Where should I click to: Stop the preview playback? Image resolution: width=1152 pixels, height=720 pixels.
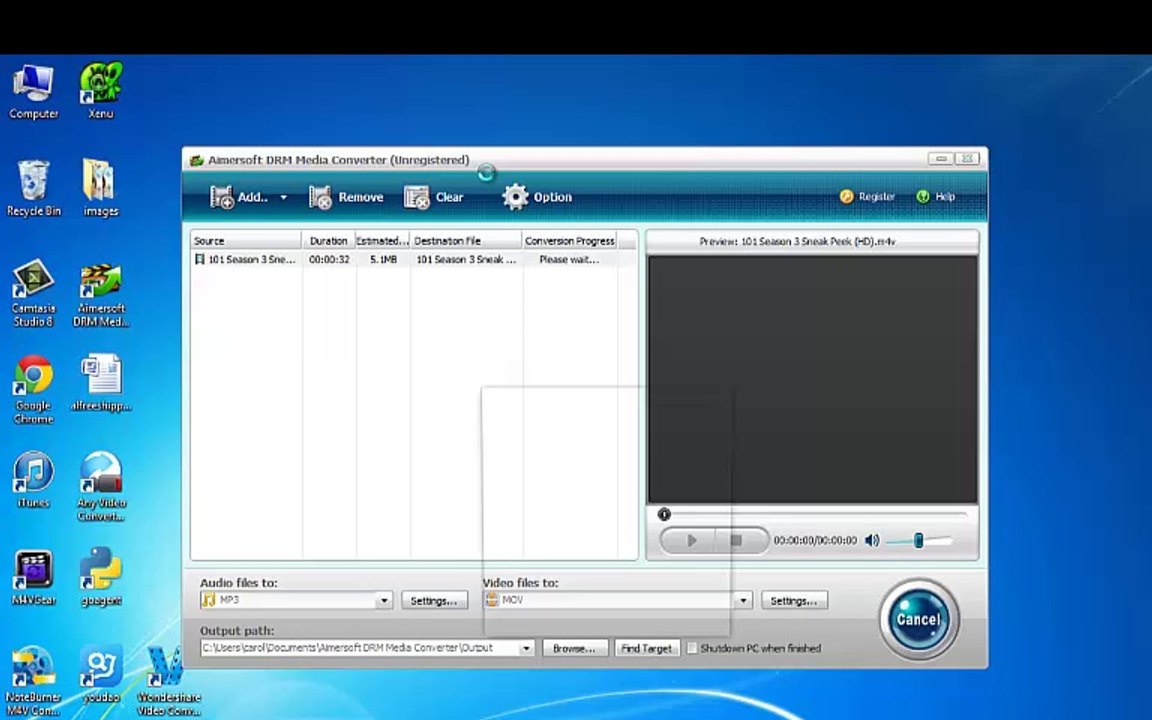click(x=737, y=541)
